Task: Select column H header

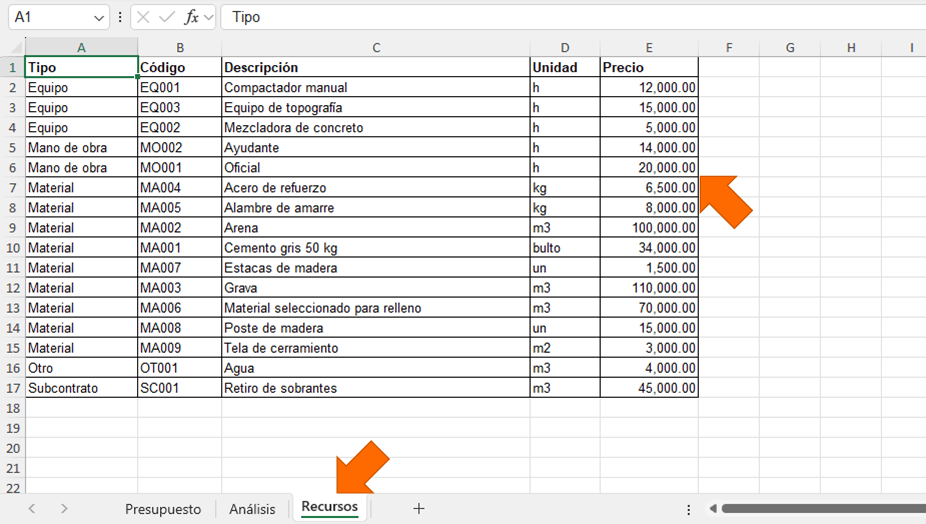Action: 851,48
